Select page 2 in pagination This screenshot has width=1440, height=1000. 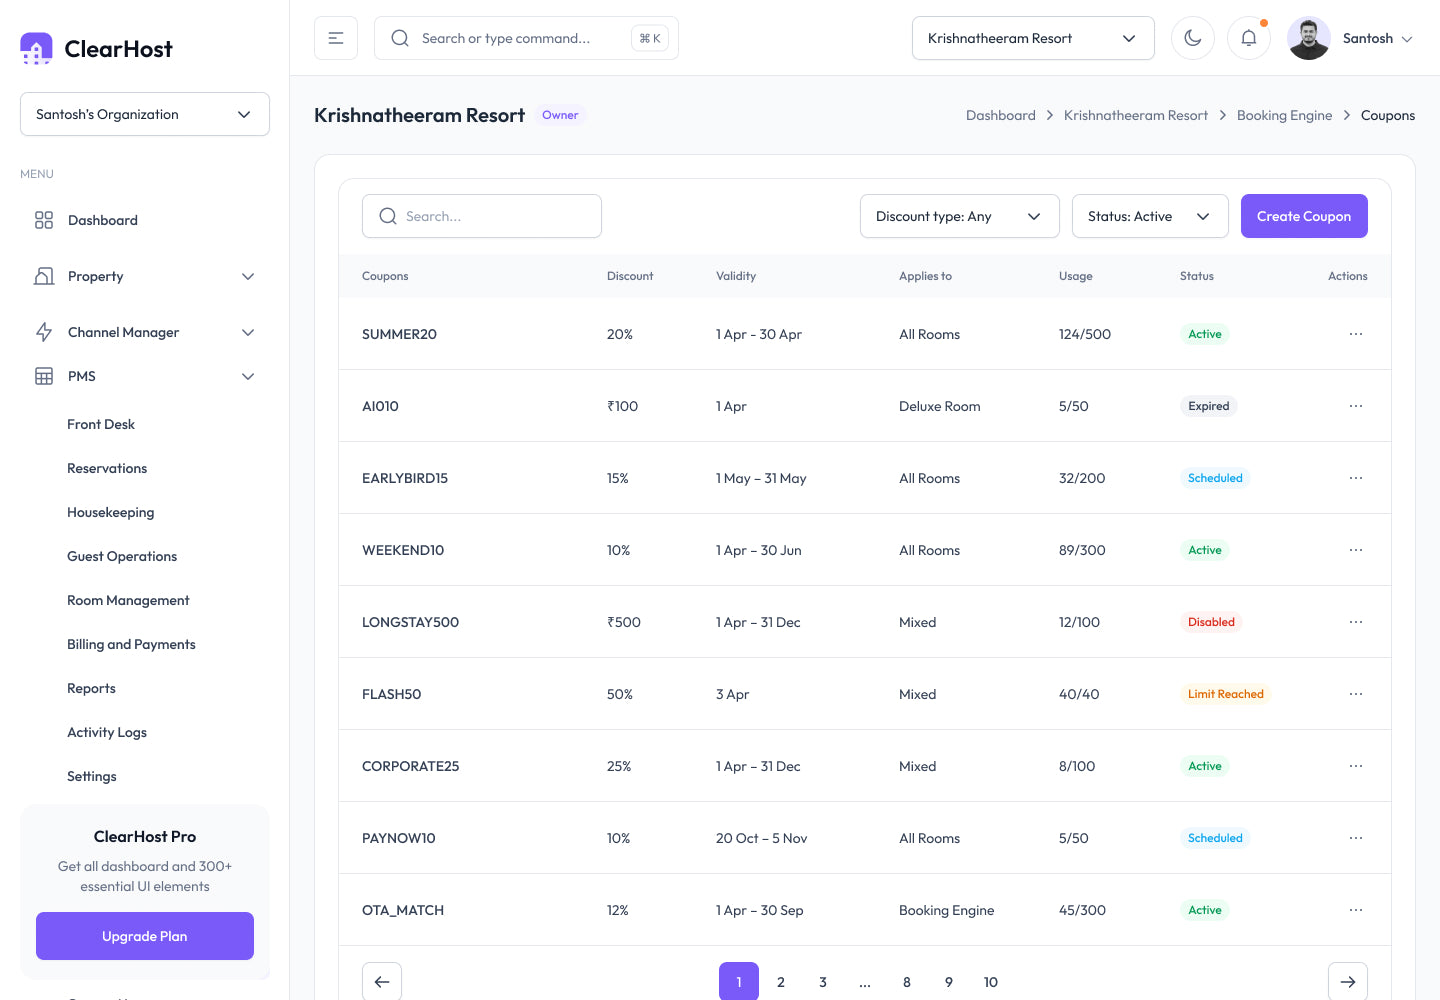pos(781,981)
